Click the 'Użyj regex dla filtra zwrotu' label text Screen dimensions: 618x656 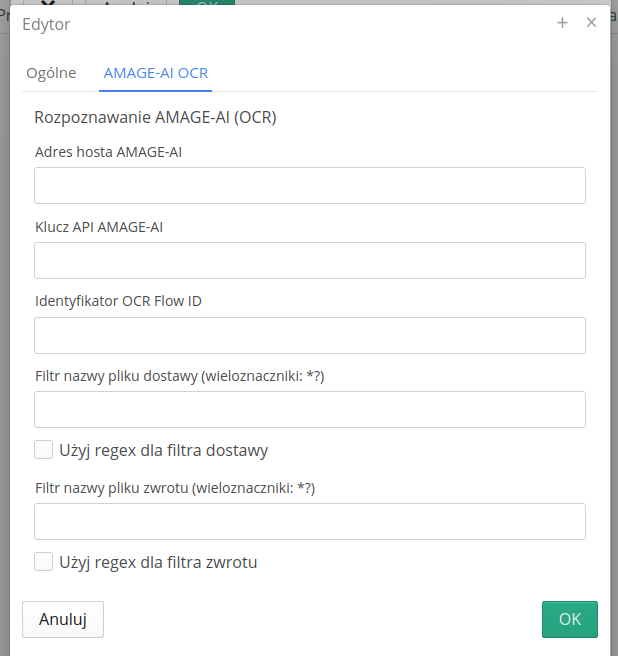pyautogui.click(x=158, y=562)
